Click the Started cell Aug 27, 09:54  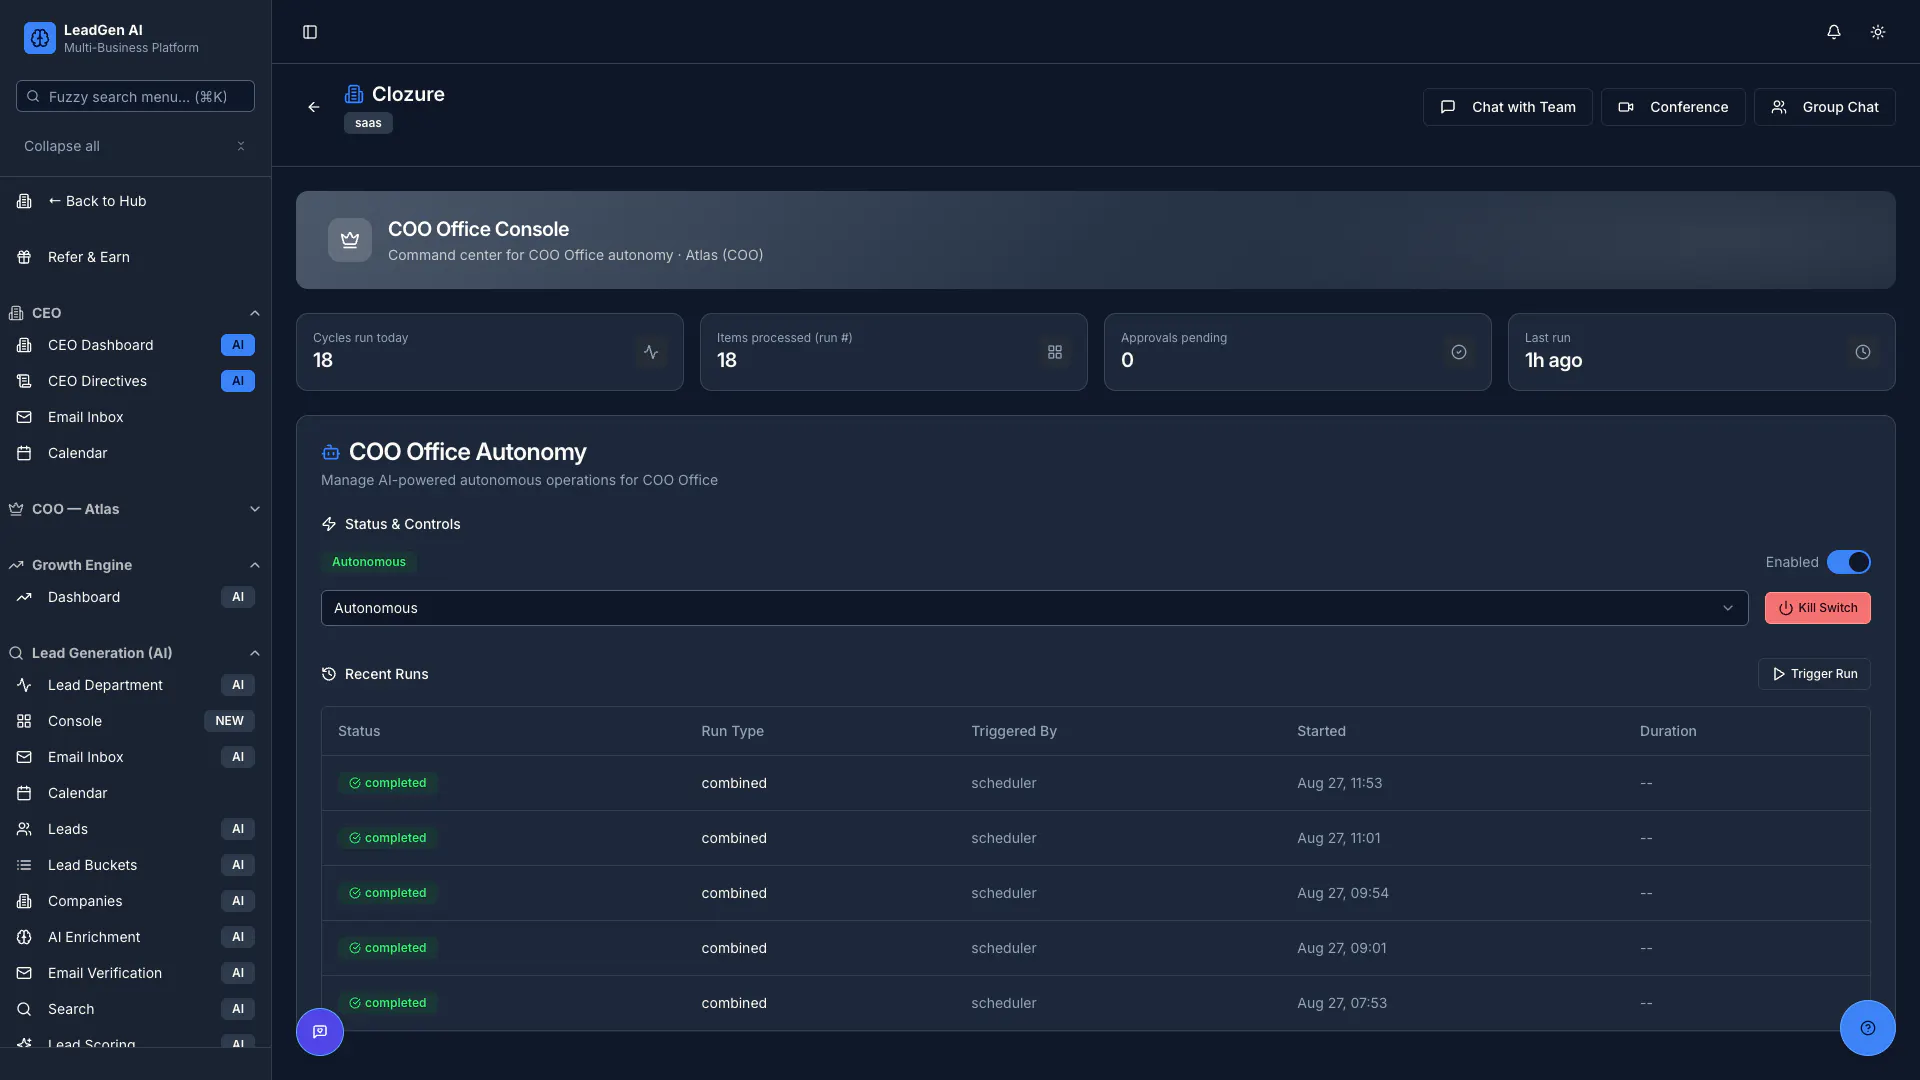[1342, 893]
